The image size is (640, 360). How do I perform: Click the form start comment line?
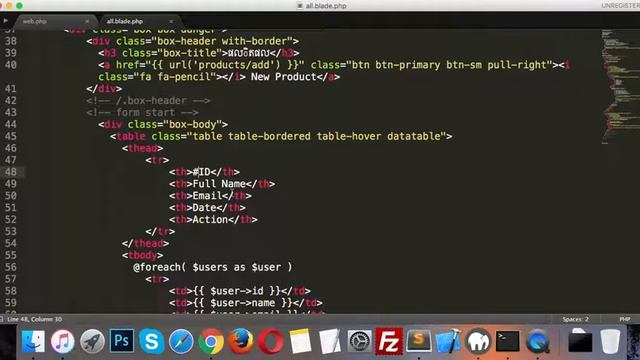142,112
